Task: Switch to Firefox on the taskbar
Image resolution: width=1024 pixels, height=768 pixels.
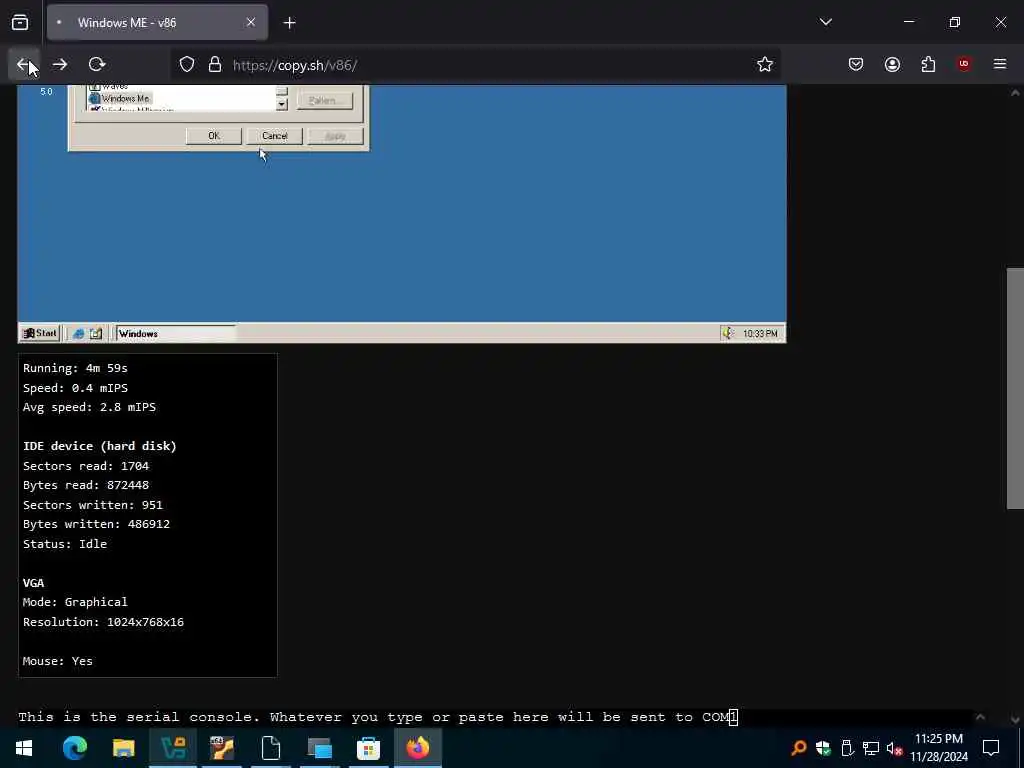Action: click(417, 748)
